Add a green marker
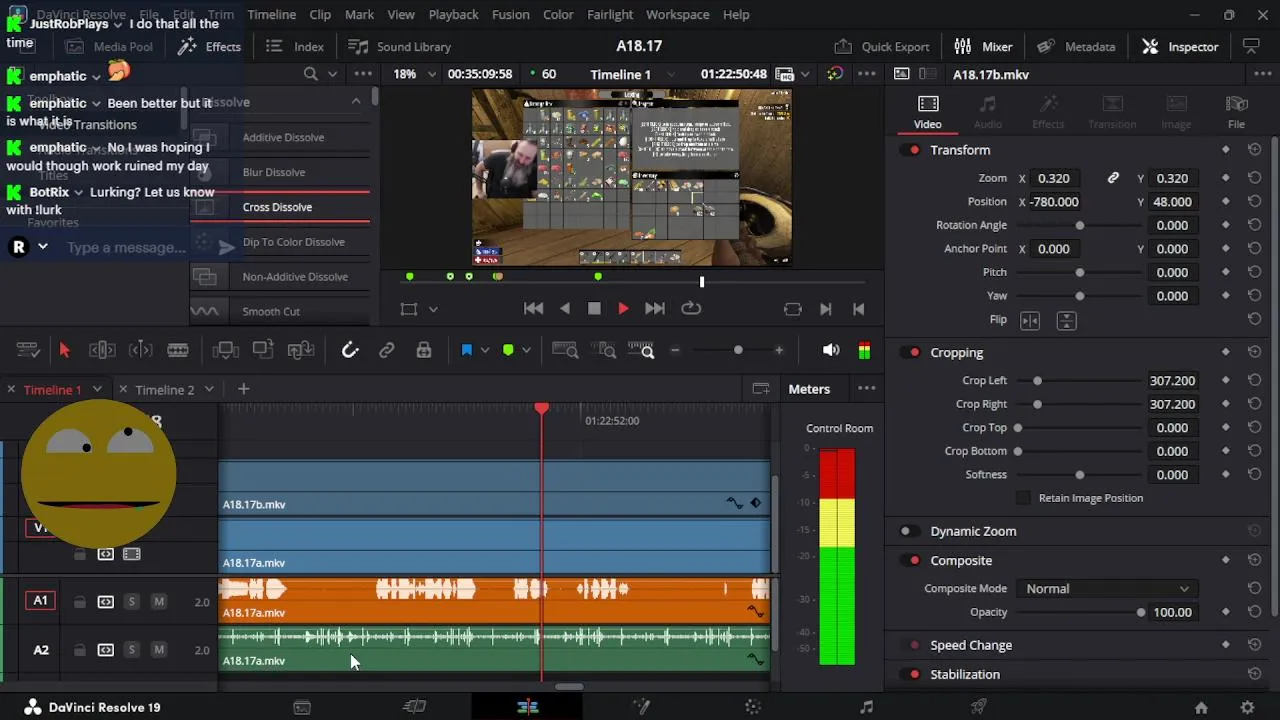Viewport: 1280px width, 720px height. (x=508, y=350)
